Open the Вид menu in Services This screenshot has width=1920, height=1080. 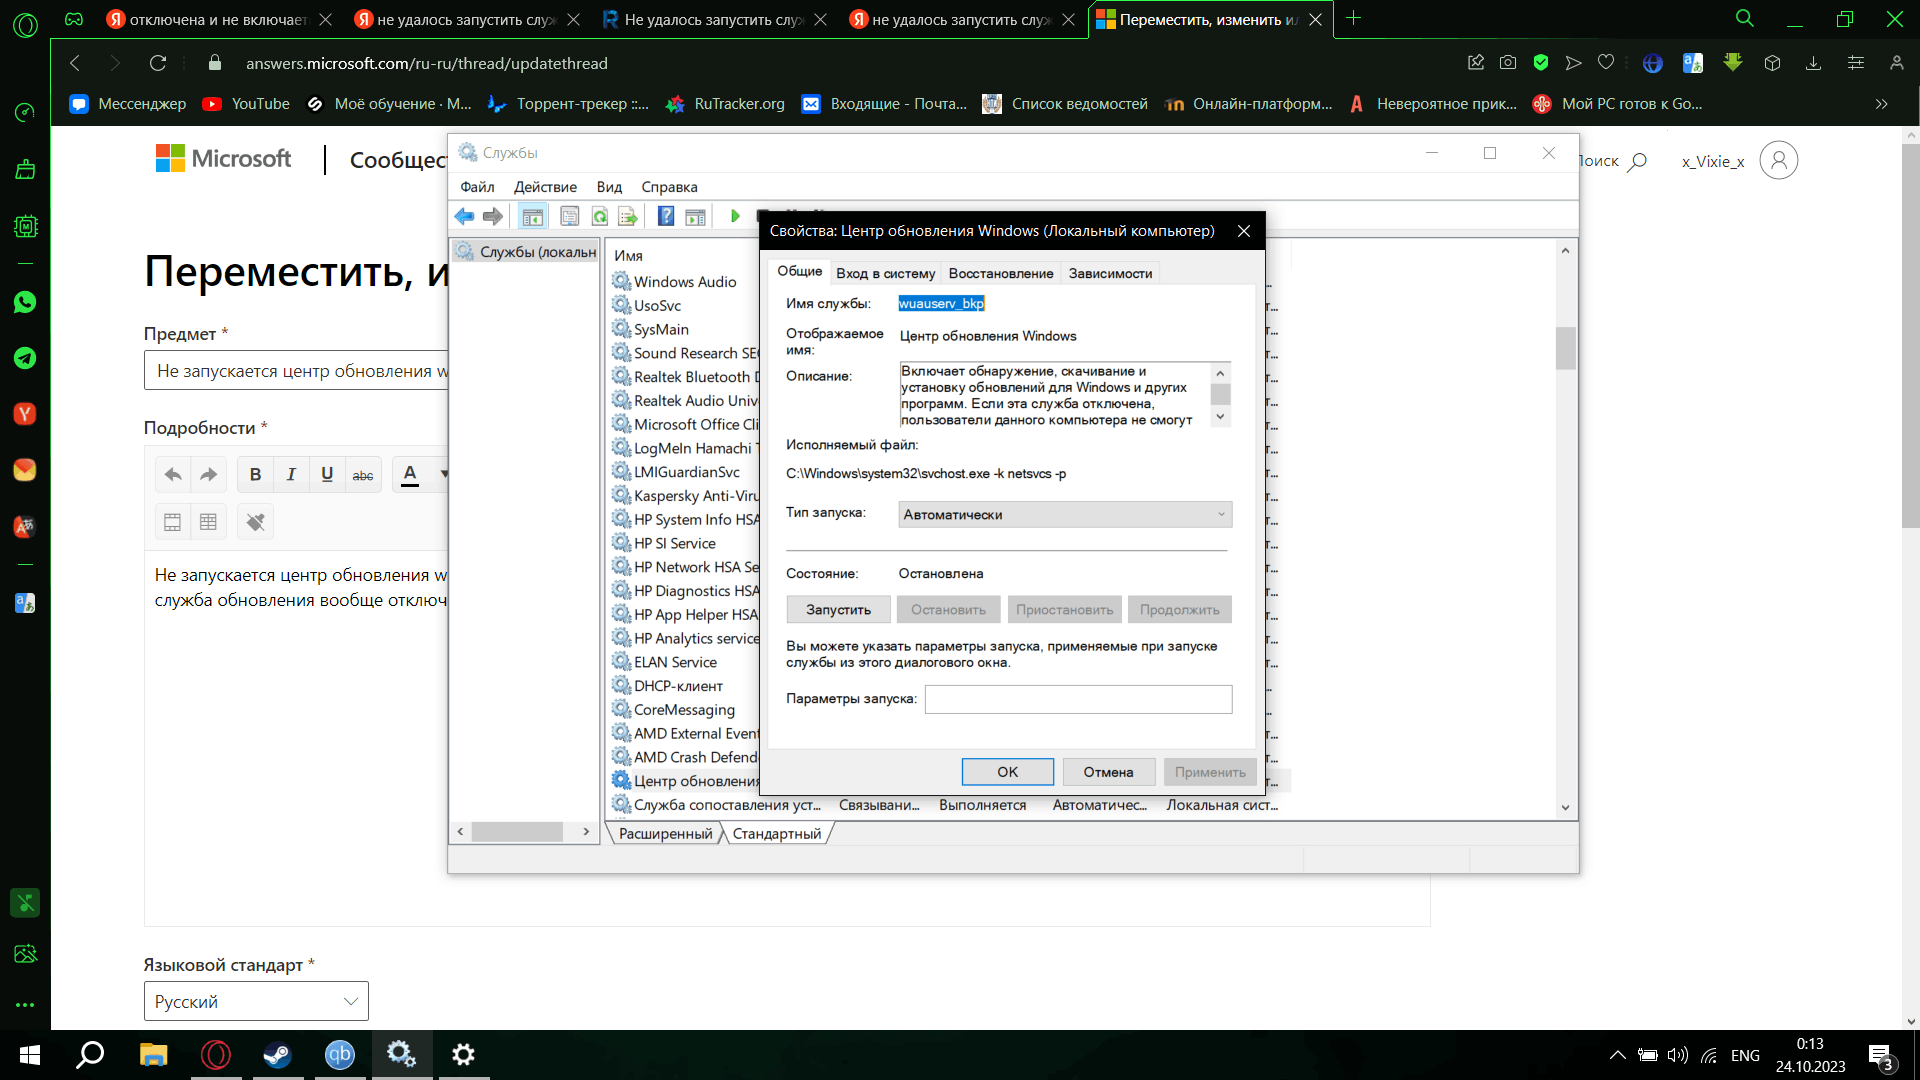click(x=609, y=187)
